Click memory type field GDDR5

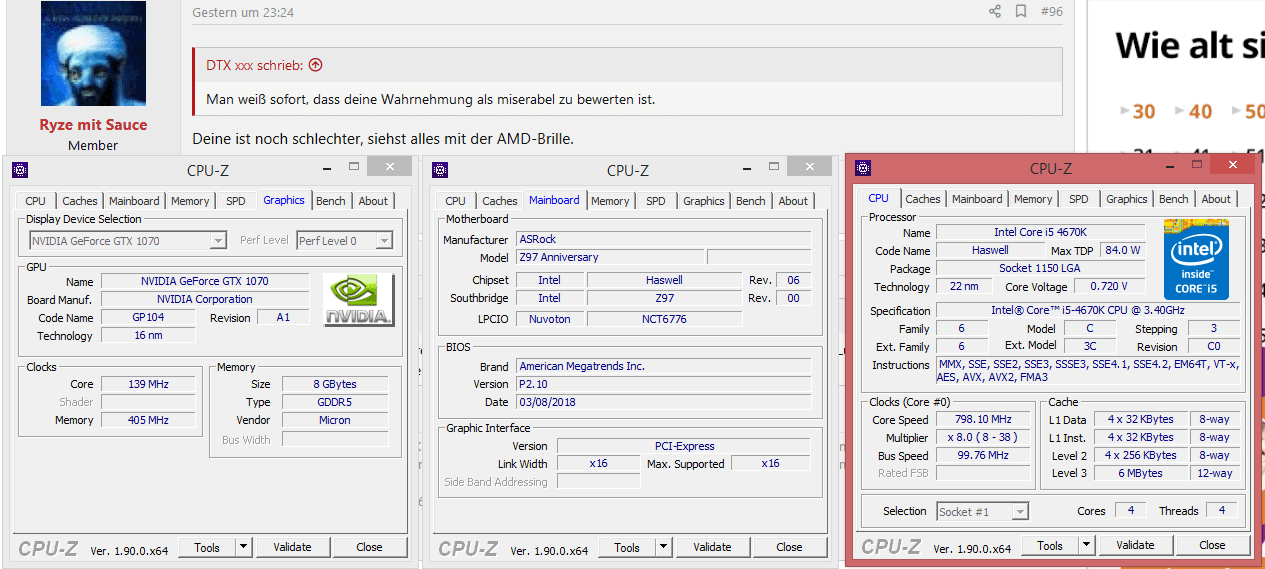tap(335, 402)
